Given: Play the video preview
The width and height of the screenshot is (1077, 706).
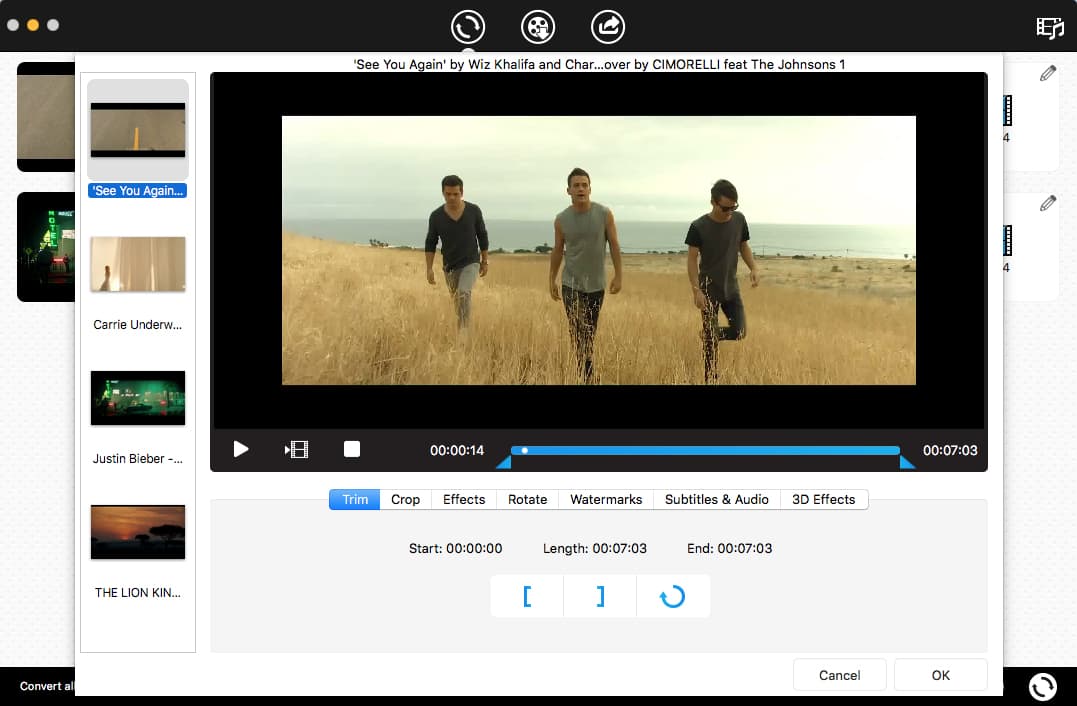Looking at the screenshot, I should [x=240, y=449].
